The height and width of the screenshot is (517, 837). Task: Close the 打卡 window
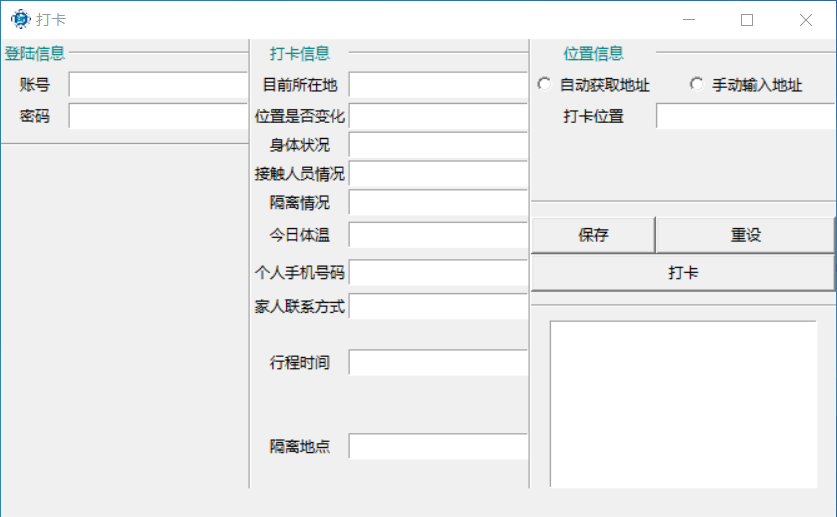pos(806,20)
